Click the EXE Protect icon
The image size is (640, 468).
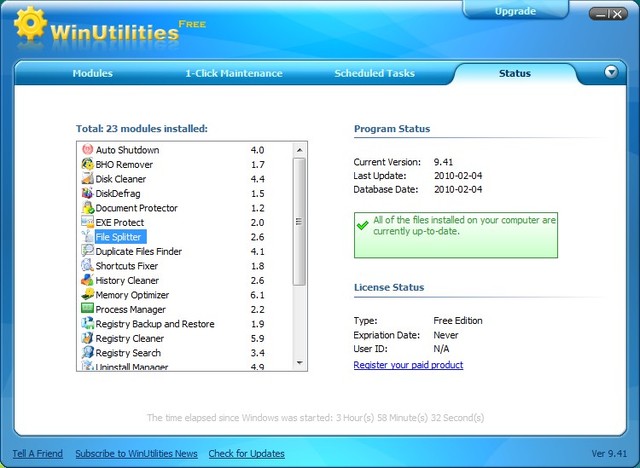tap(87, 222)
